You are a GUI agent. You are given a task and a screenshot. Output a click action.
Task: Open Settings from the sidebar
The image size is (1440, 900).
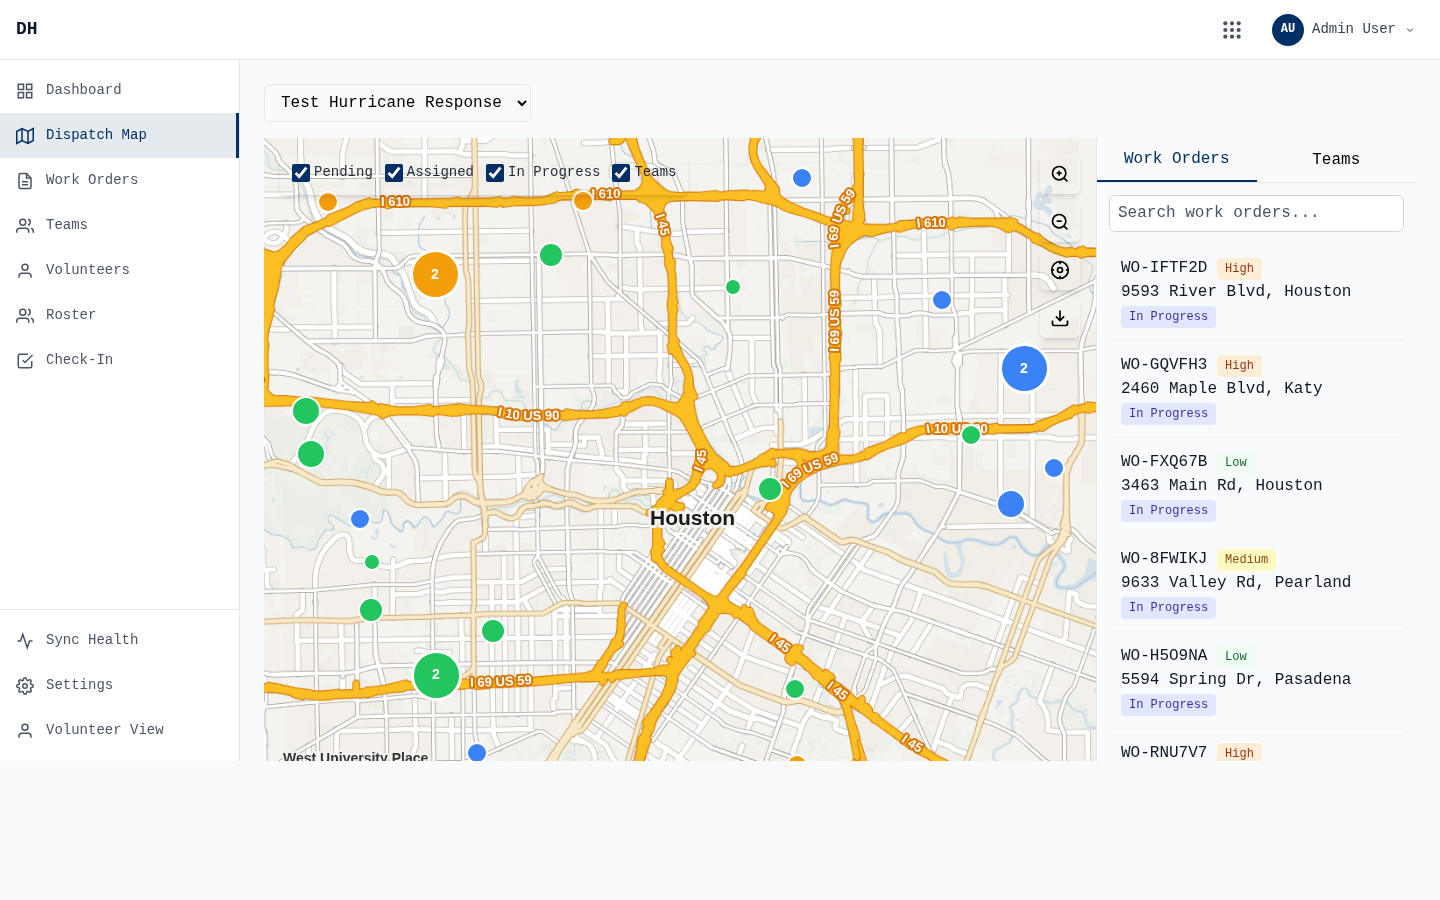79,684
